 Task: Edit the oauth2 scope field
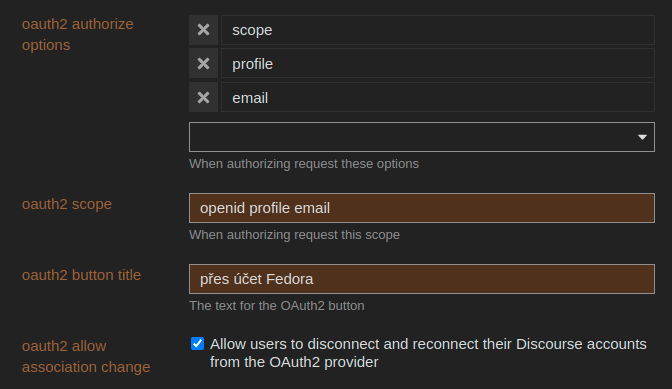pyautogui.click(x=422, y=208)
